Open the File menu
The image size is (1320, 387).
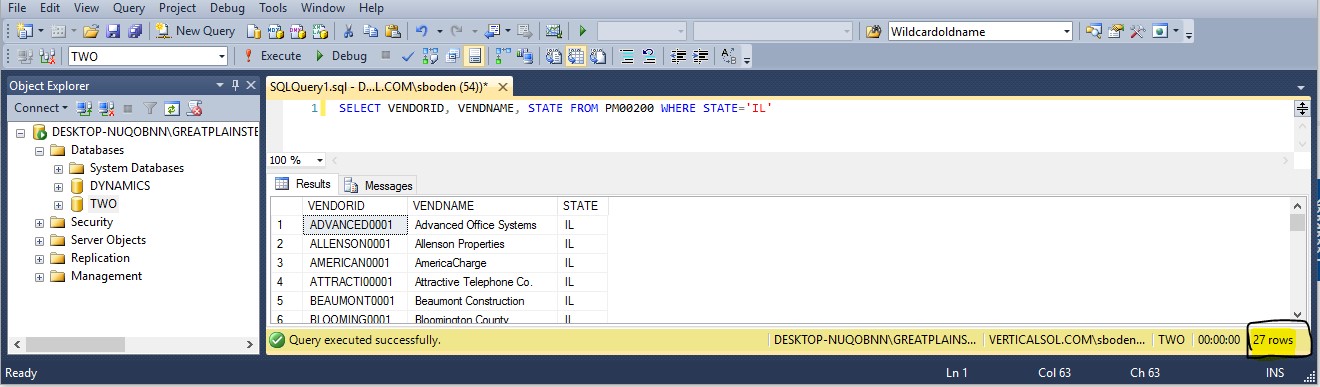[x=16, y=7]
